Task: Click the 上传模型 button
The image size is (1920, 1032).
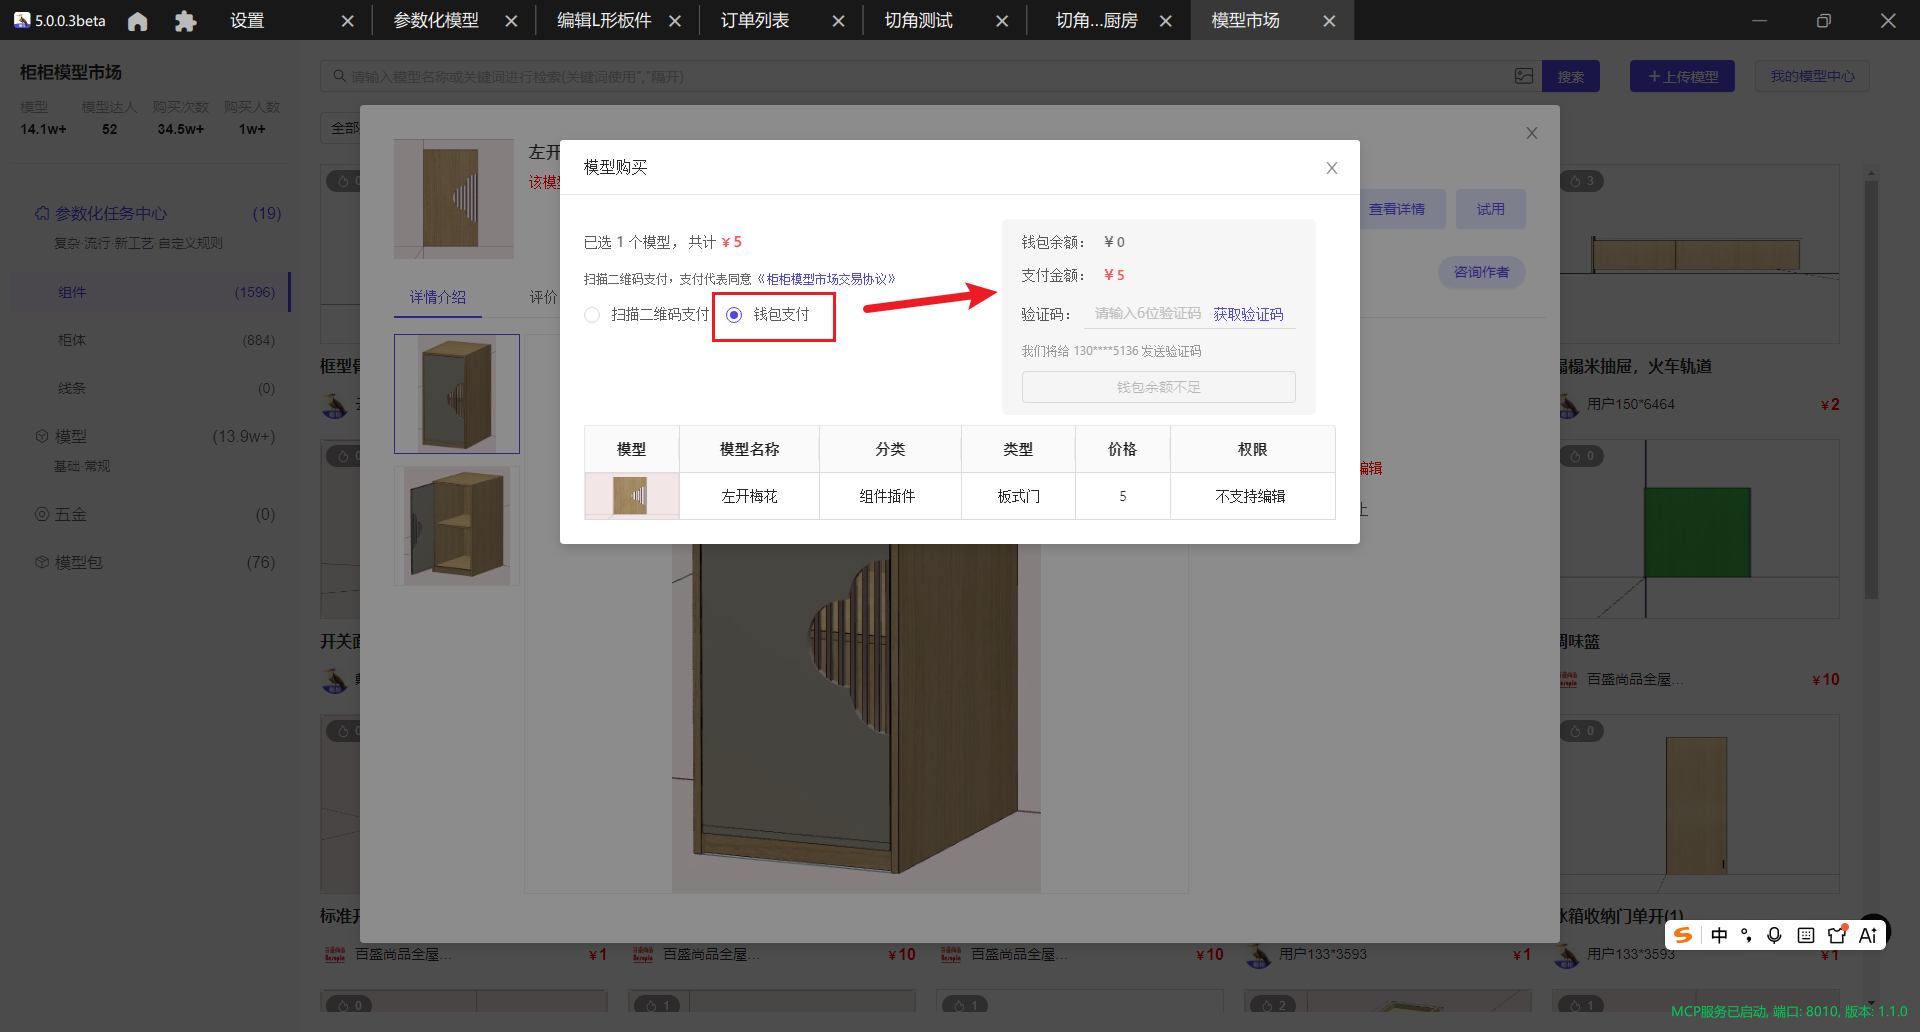Action: (1682, 77)
